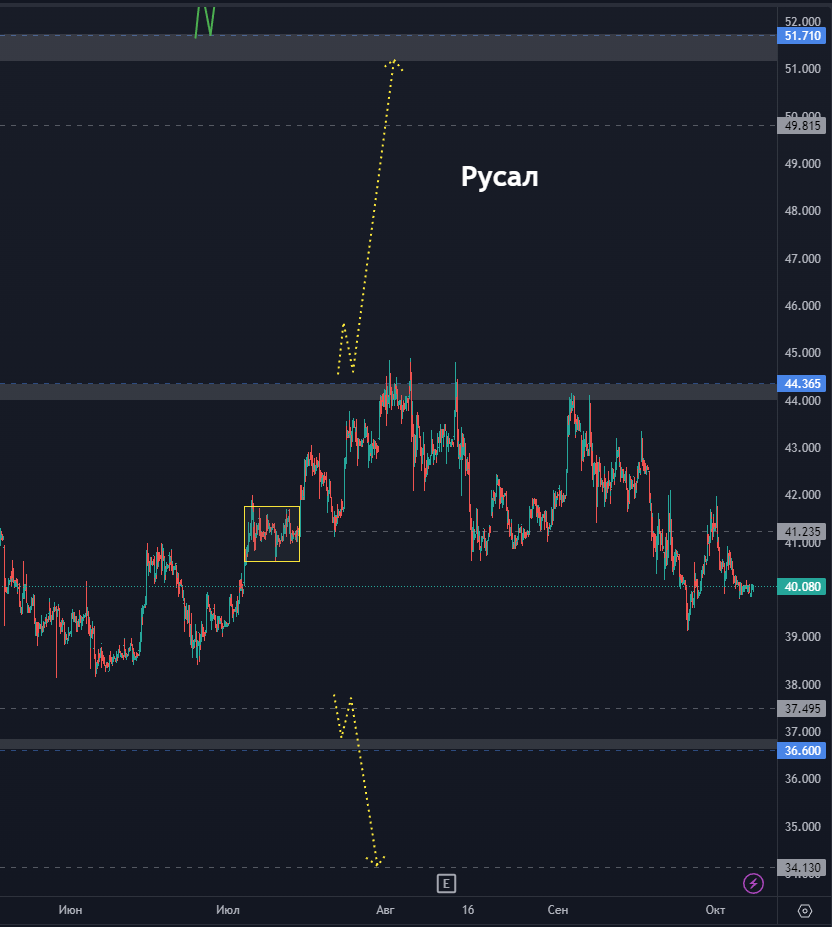
Task: Click the 16 date axis label
Action: pyautogui.click(x=468, y=910)
